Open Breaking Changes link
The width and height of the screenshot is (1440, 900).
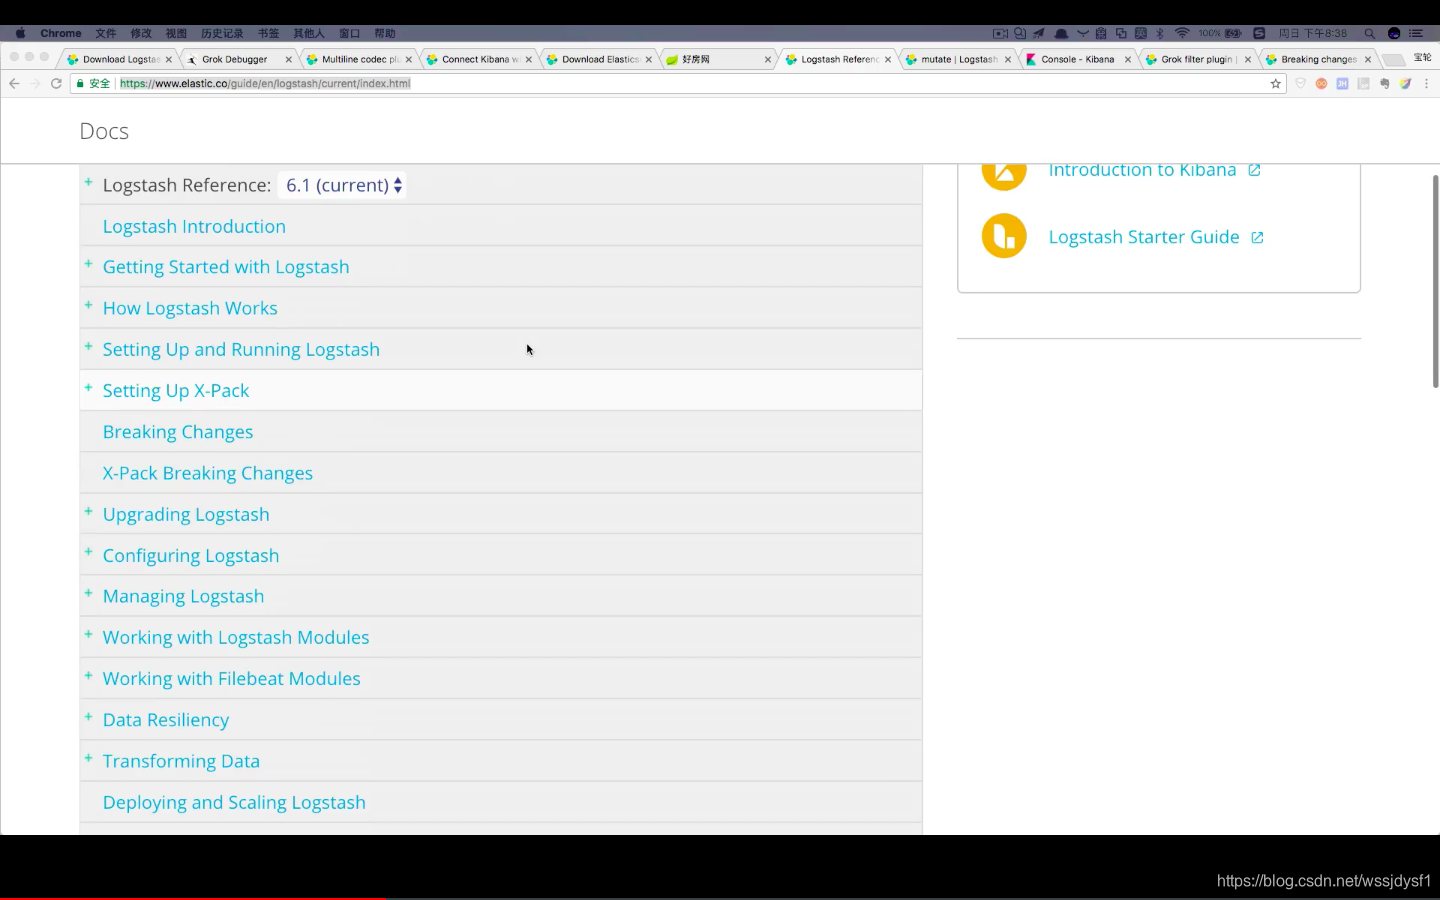coord(178,432)
